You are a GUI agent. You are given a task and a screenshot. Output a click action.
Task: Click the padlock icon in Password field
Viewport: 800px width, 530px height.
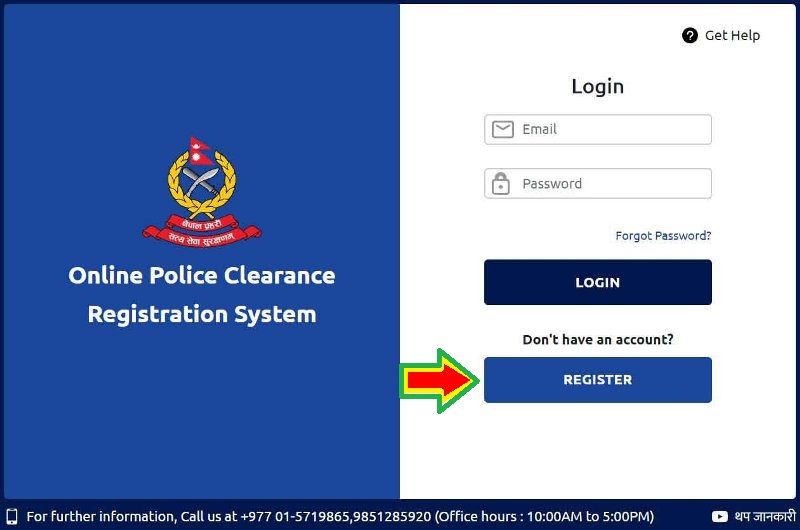pyautogui.click(x=501, y=184)
